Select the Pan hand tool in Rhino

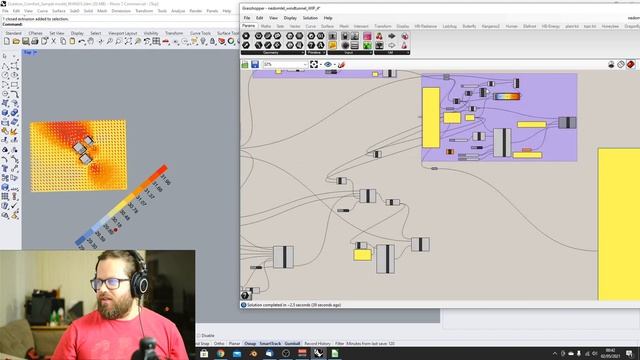click(91, 41)
